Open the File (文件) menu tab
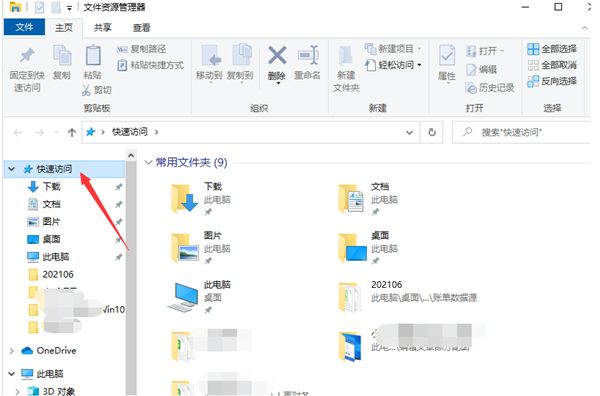The height and width of the screenshot is (396, 600). click(24, 27)
